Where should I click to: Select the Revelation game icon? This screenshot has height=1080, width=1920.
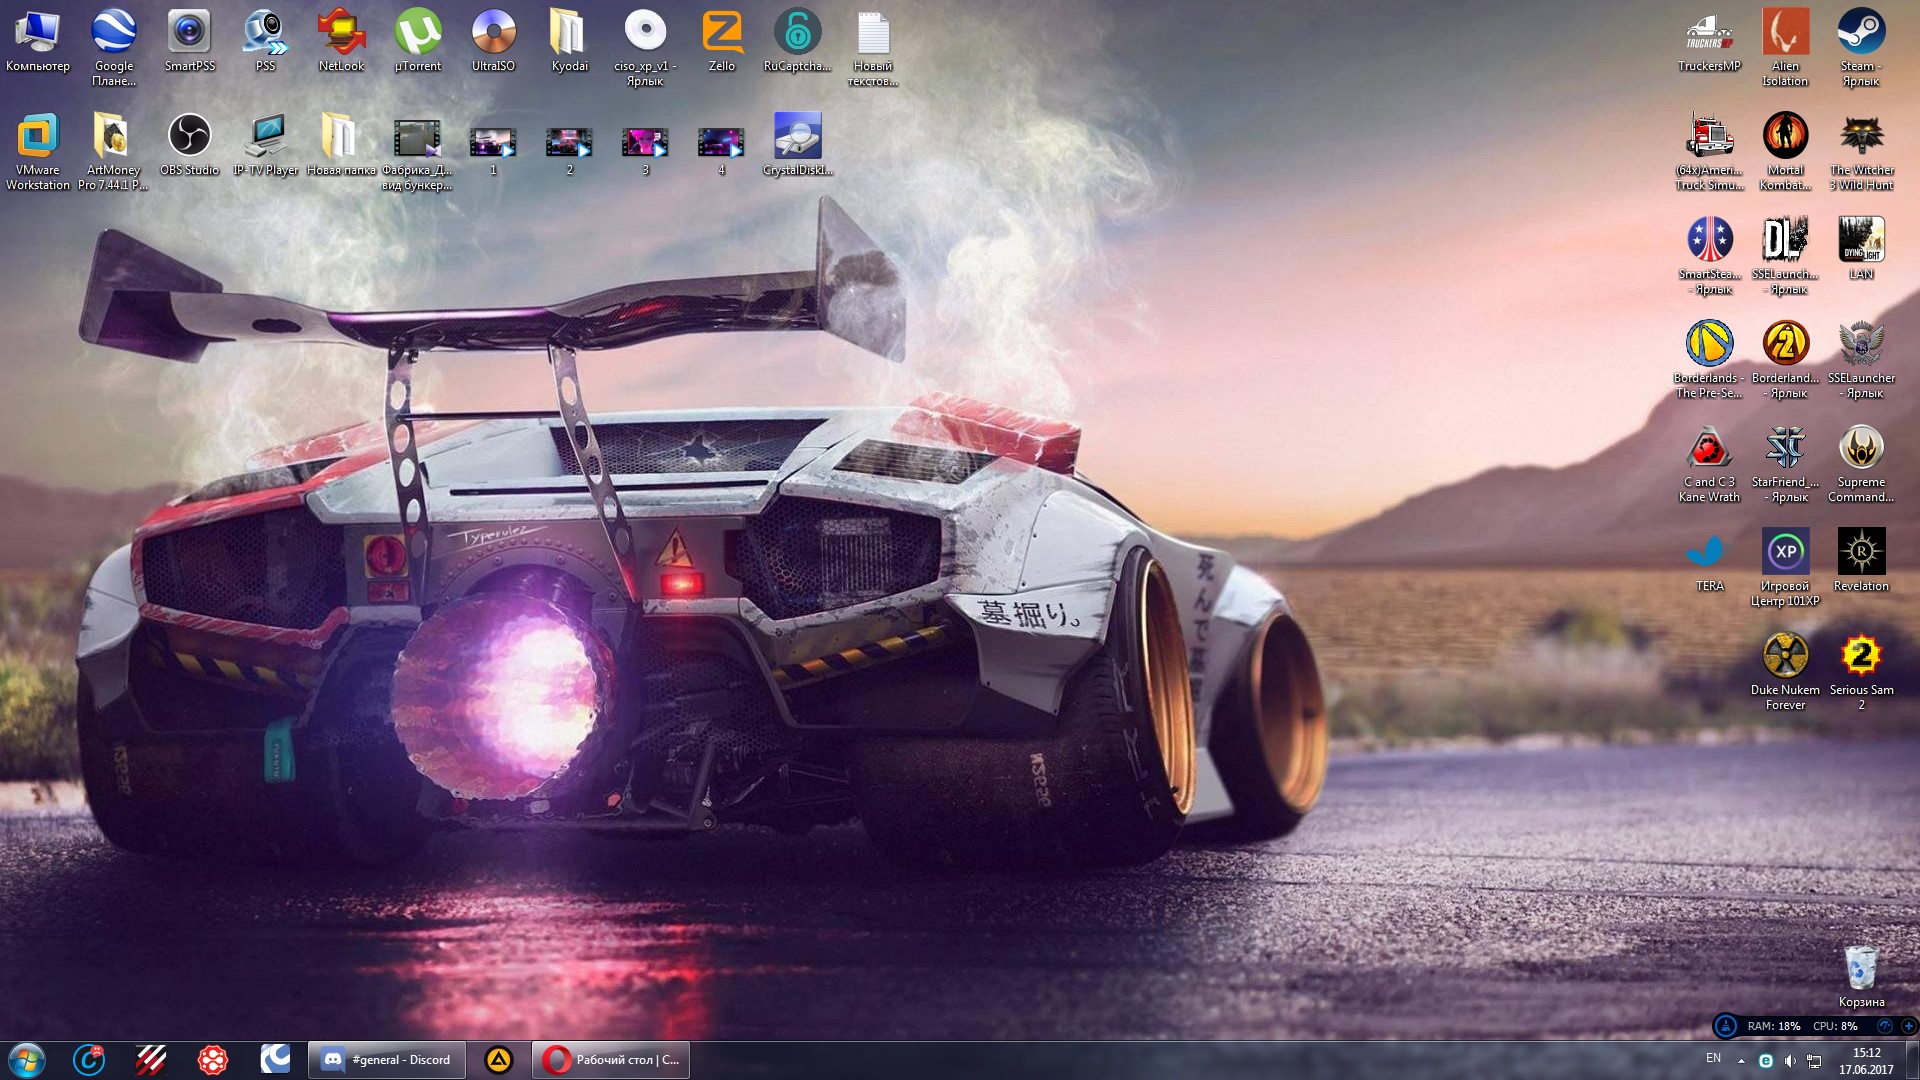click(x=1861, y=560)
